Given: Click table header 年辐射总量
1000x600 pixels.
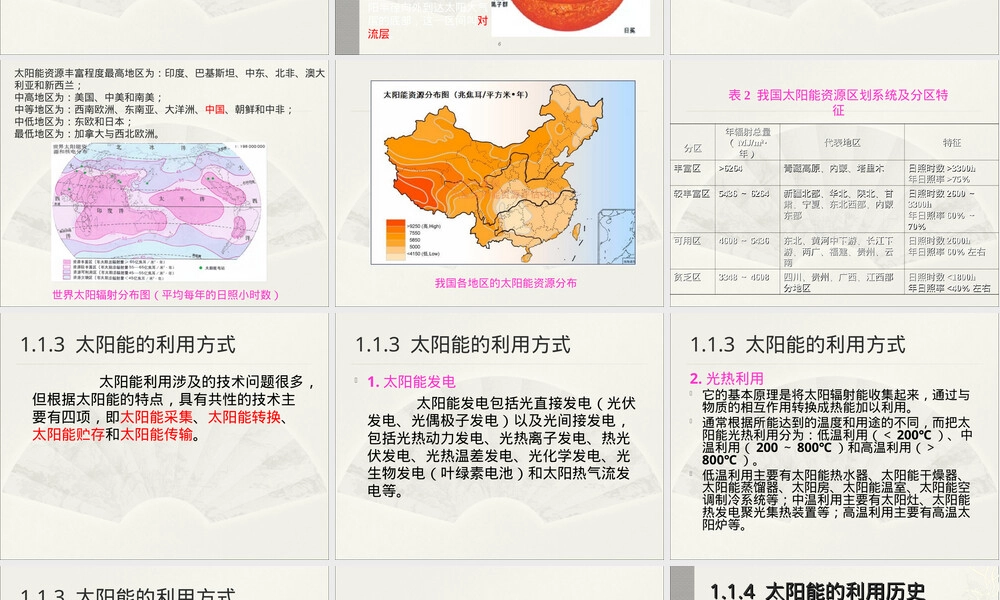Looking at the screenshot, I should (x=747, y=132).
